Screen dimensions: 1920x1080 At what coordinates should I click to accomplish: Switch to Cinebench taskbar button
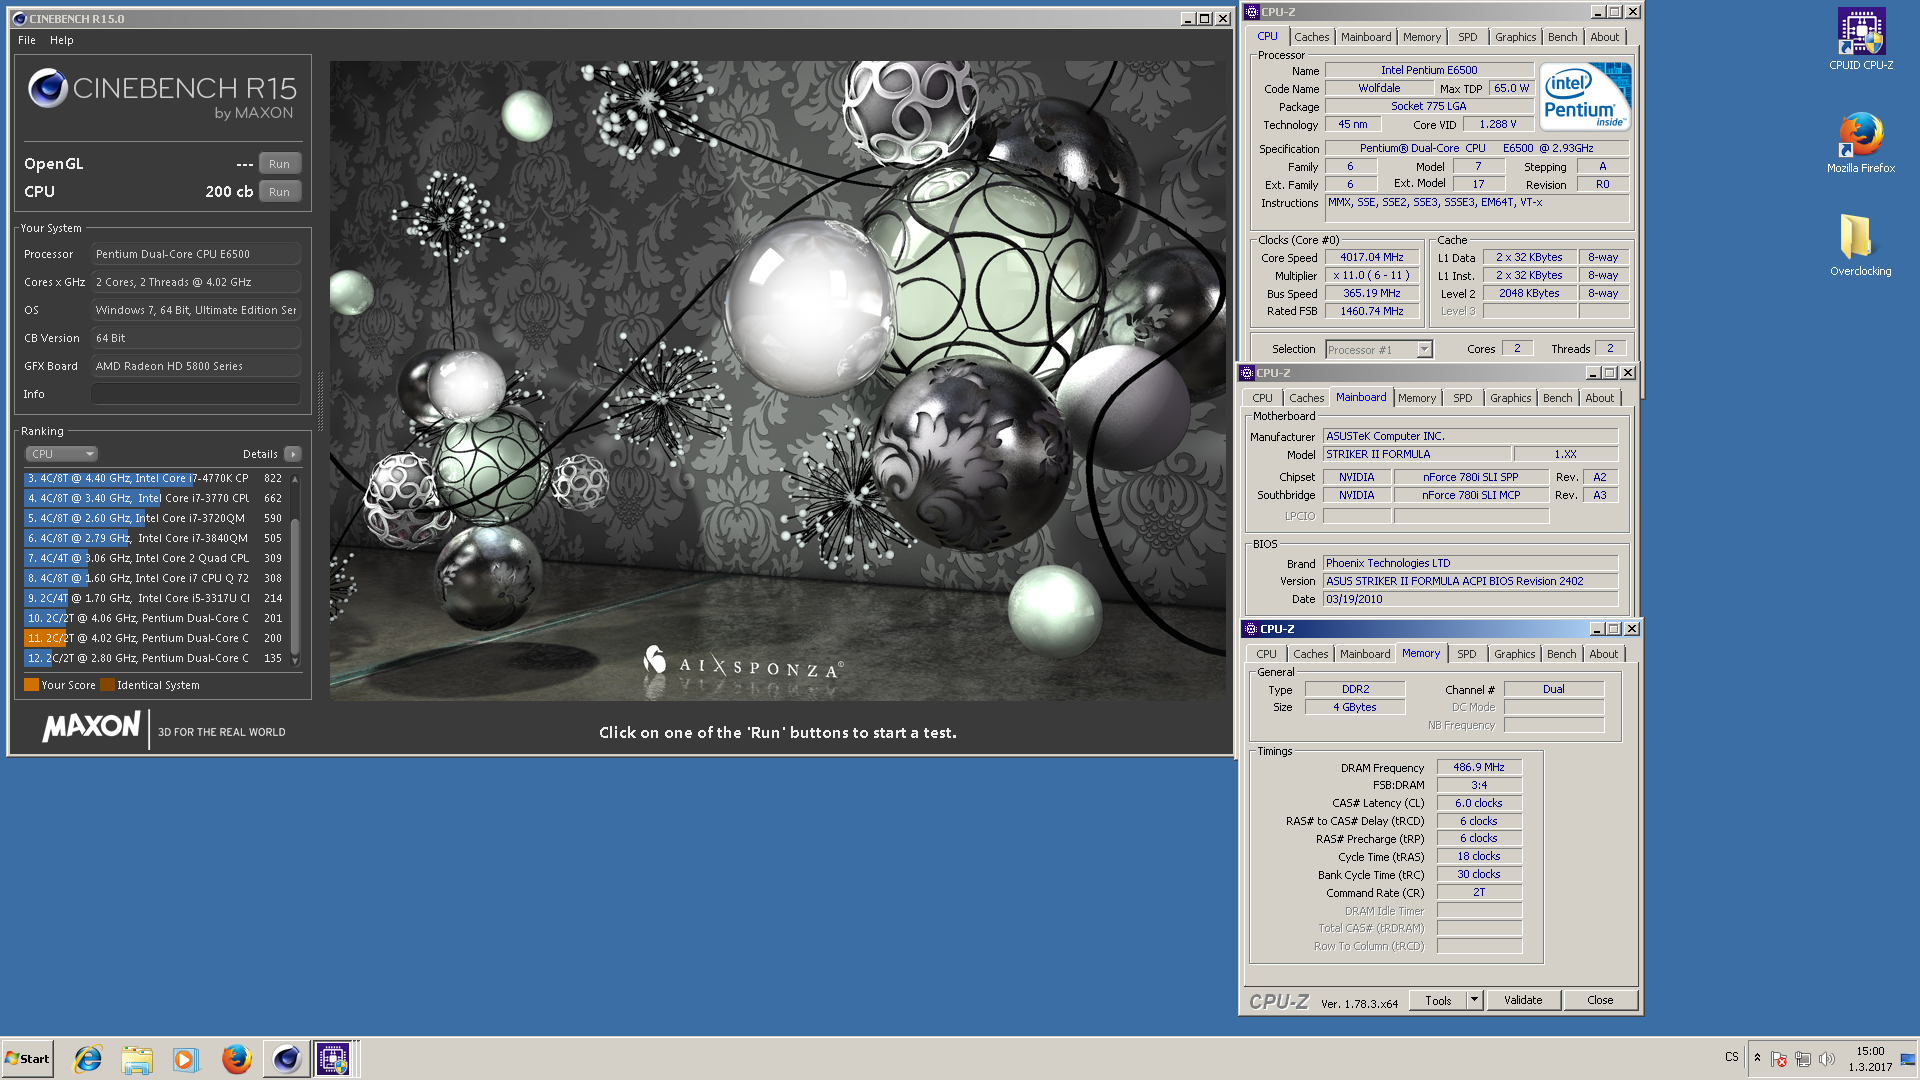(x=286, y=1059)
